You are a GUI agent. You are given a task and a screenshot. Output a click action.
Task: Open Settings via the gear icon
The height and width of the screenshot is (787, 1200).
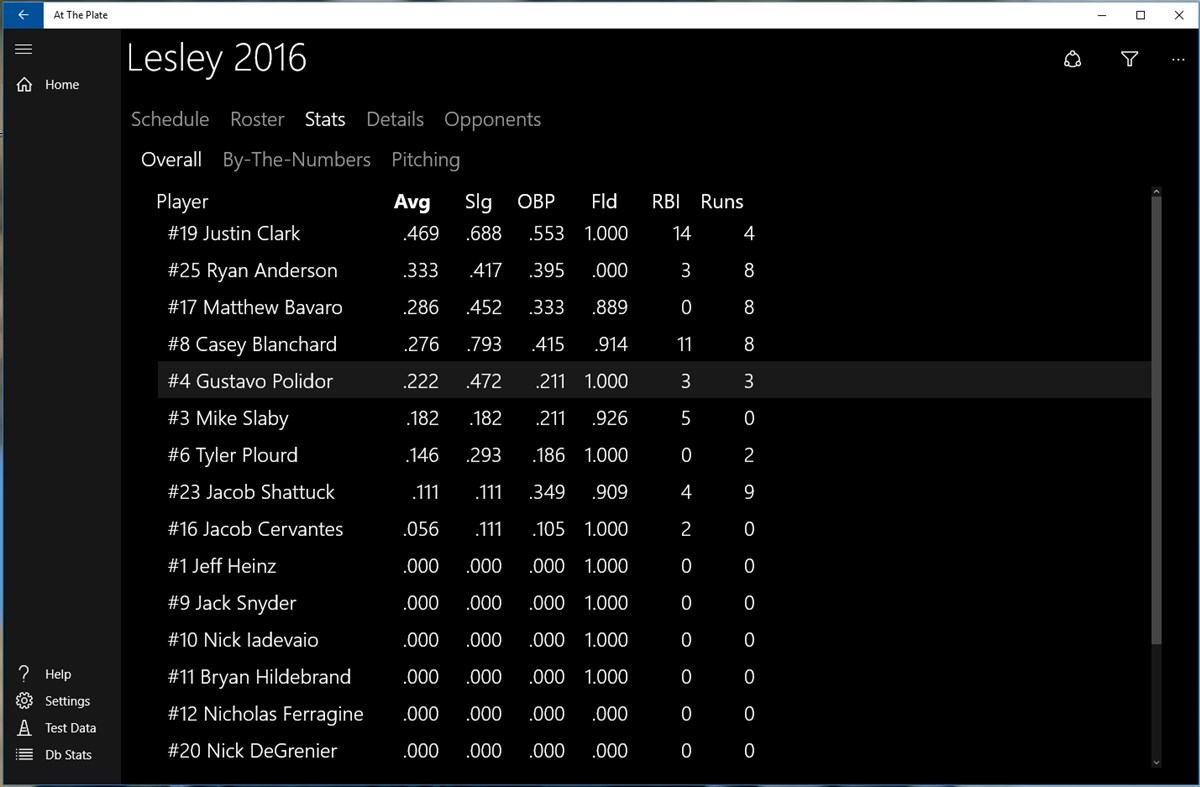23,700
